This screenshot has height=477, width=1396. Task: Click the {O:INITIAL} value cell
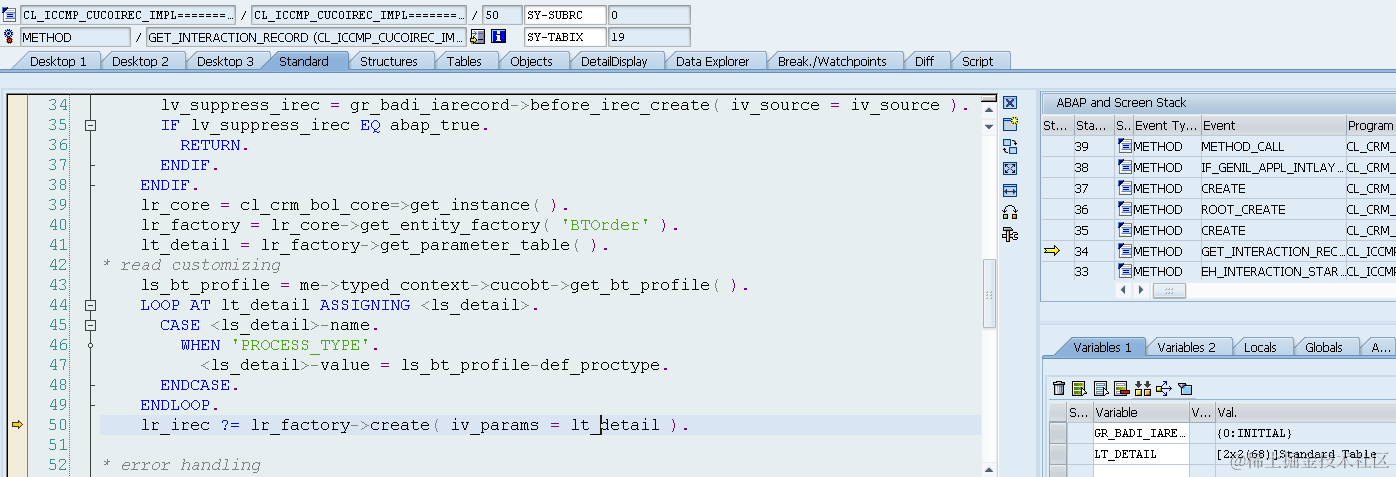[1304, 433]
